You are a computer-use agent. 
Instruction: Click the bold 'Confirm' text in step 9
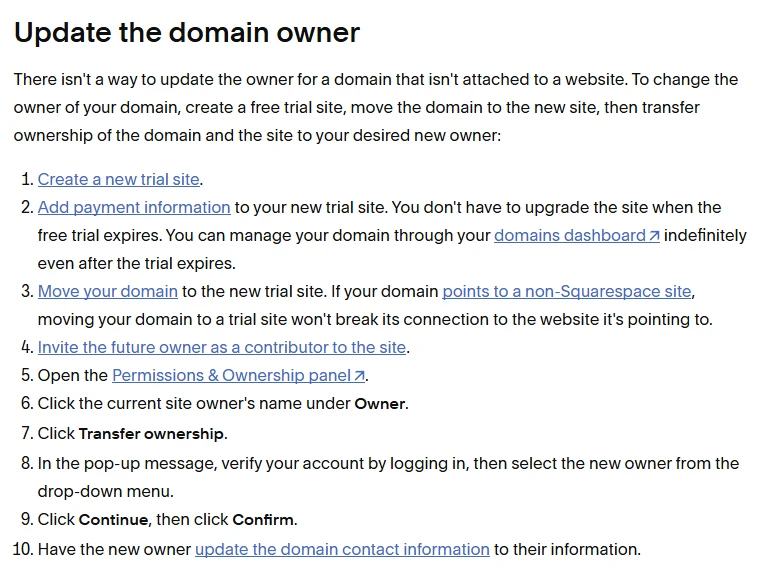point(263,520)
